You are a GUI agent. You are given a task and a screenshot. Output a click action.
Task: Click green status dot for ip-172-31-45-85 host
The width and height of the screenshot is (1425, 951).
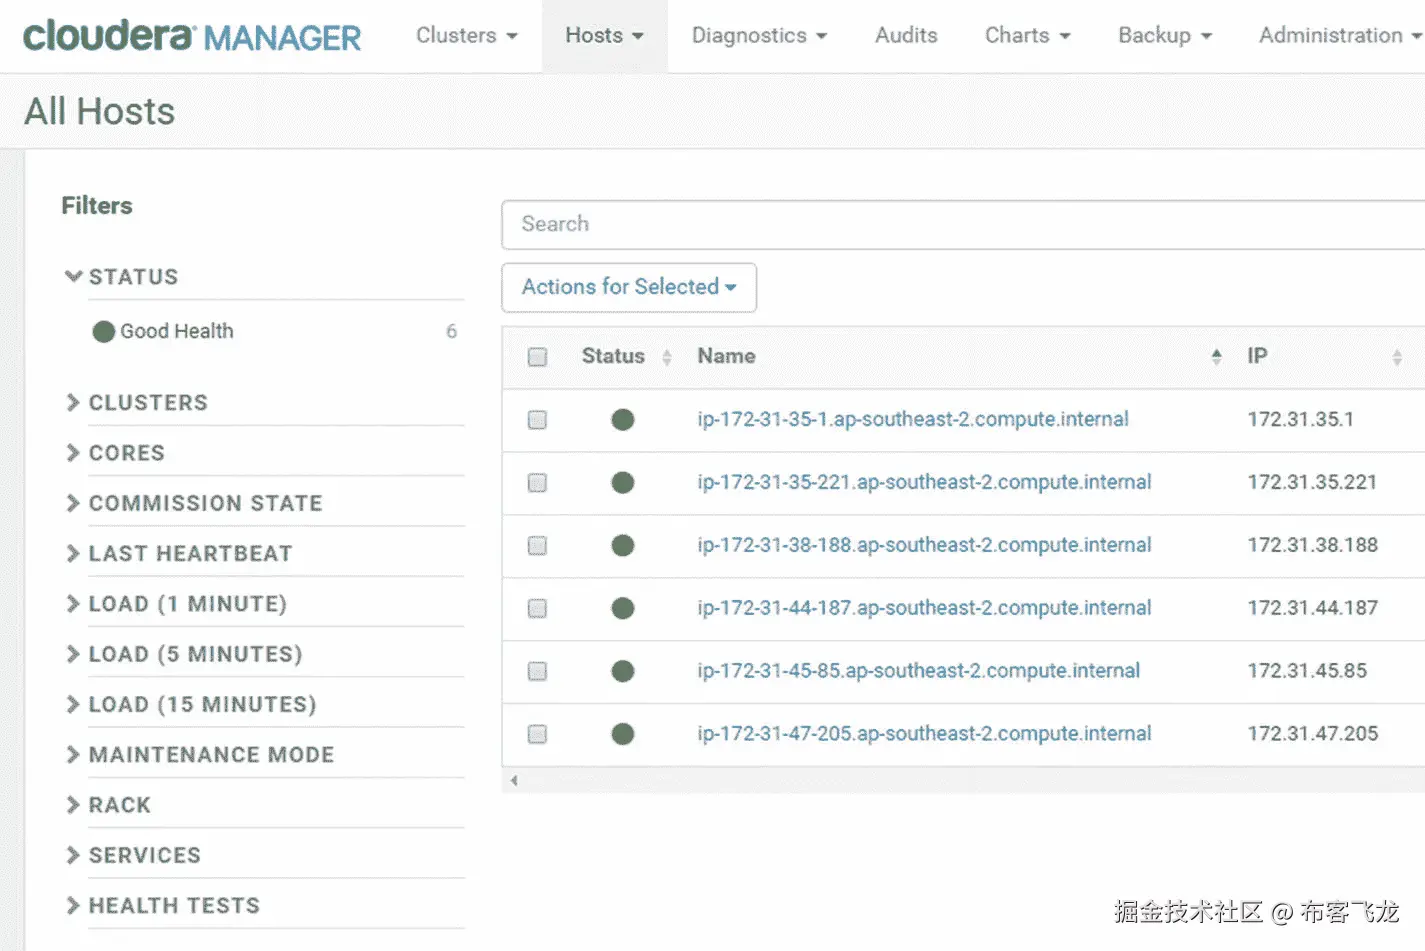coord(623,671)
